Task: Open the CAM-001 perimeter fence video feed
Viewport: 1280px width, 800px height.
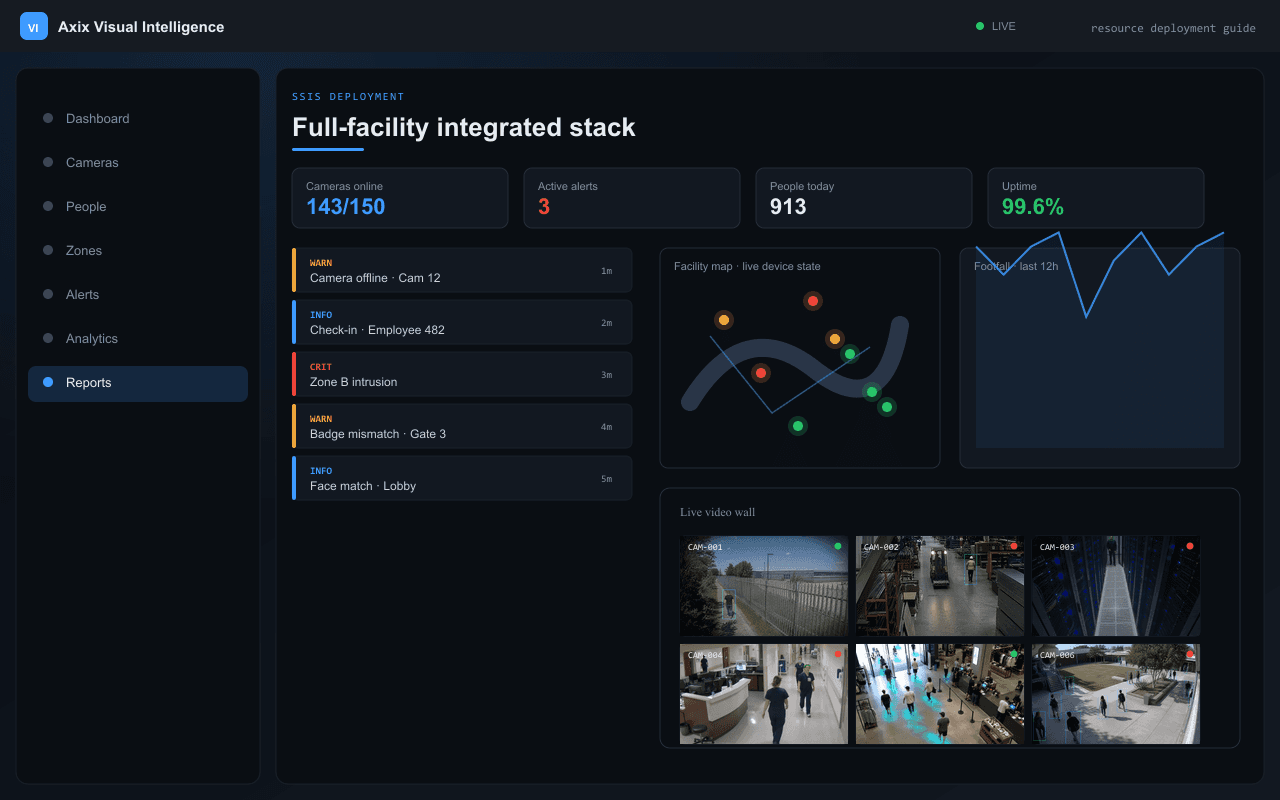Action: pos(764,585)
